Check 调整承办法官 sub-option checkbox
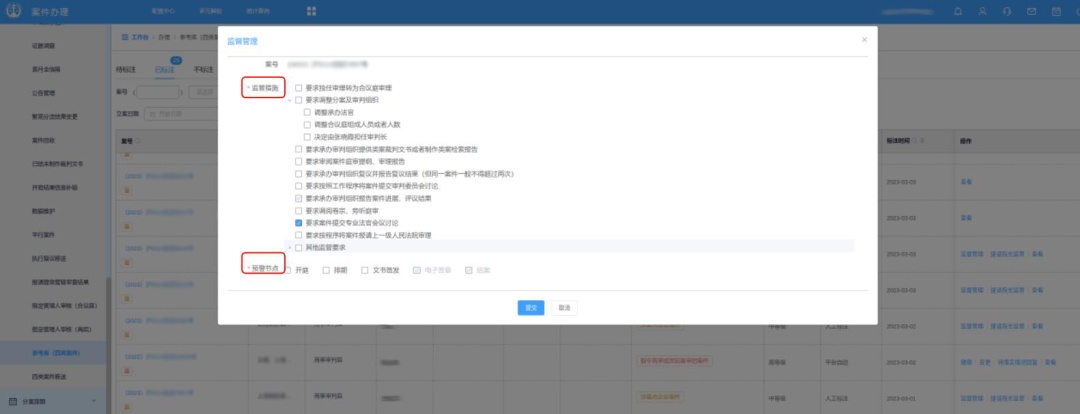This screenshot has width=1080, height=414. click(306, 112)
